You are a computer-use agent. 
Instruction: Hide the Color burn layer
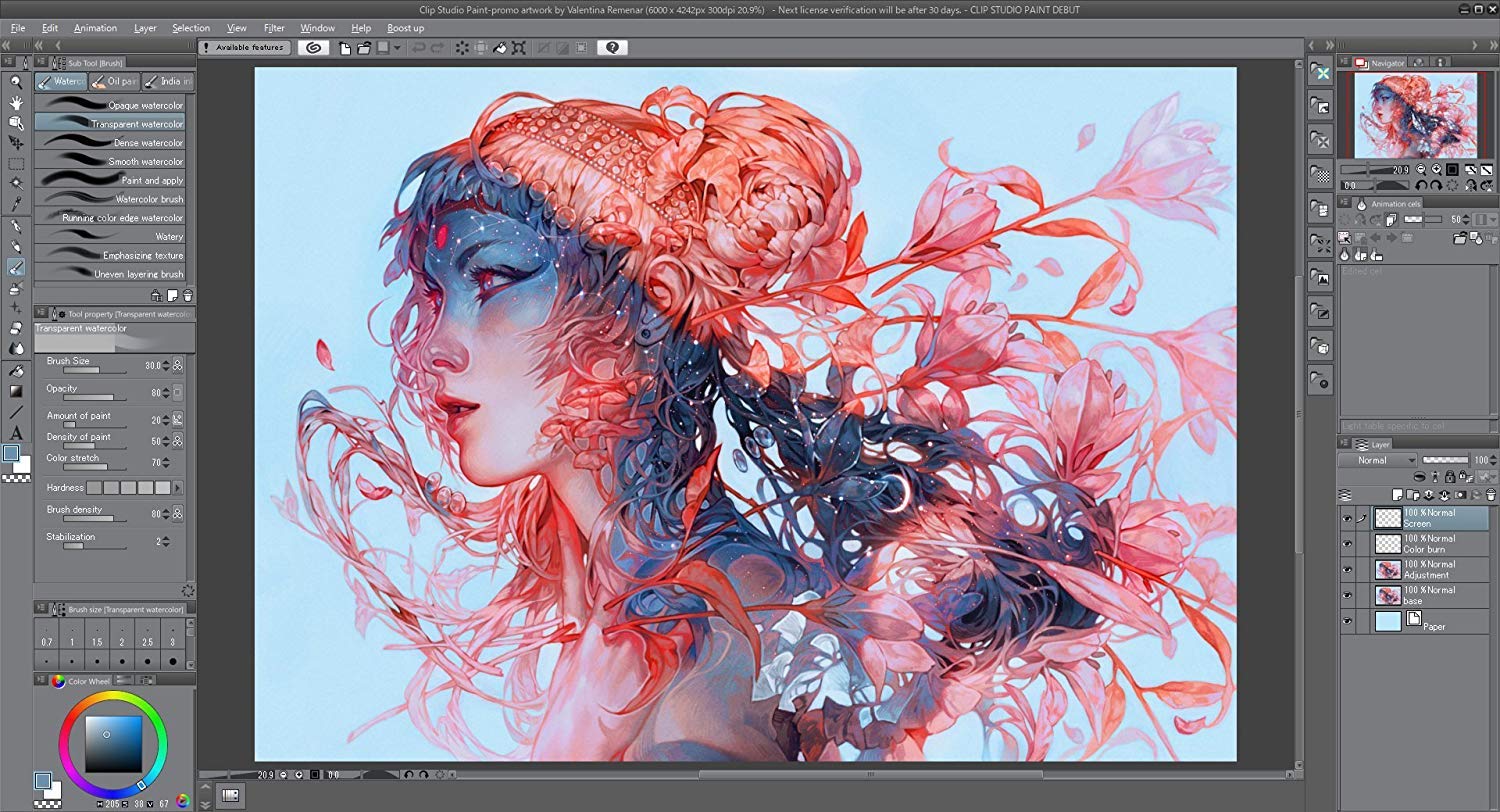(1349, 543)
